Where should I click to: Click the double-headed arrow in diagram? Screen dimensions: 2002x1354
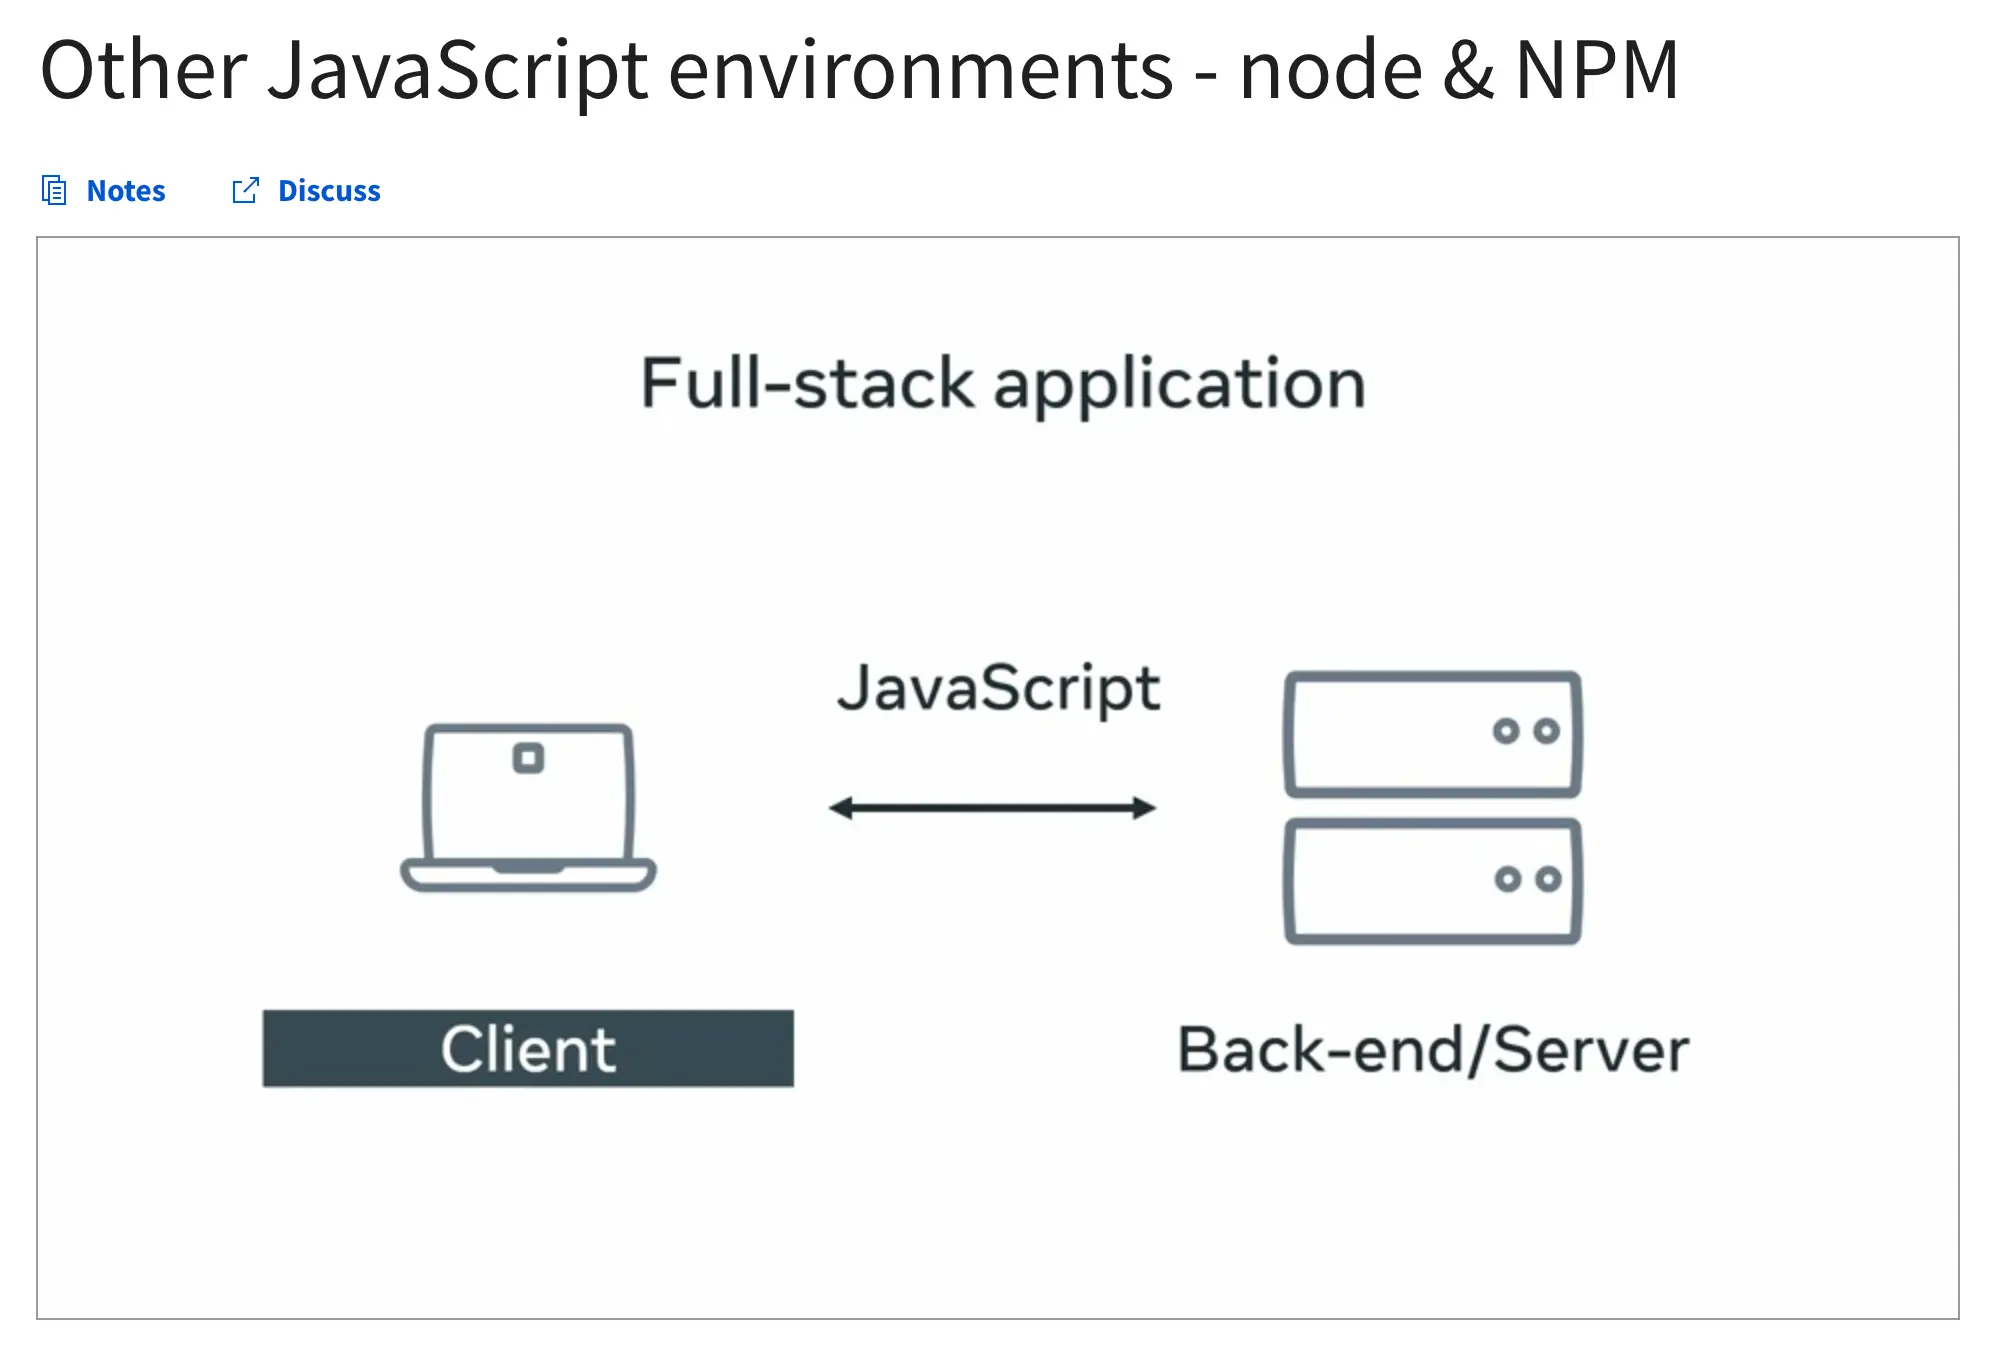(x=992, y=808)
